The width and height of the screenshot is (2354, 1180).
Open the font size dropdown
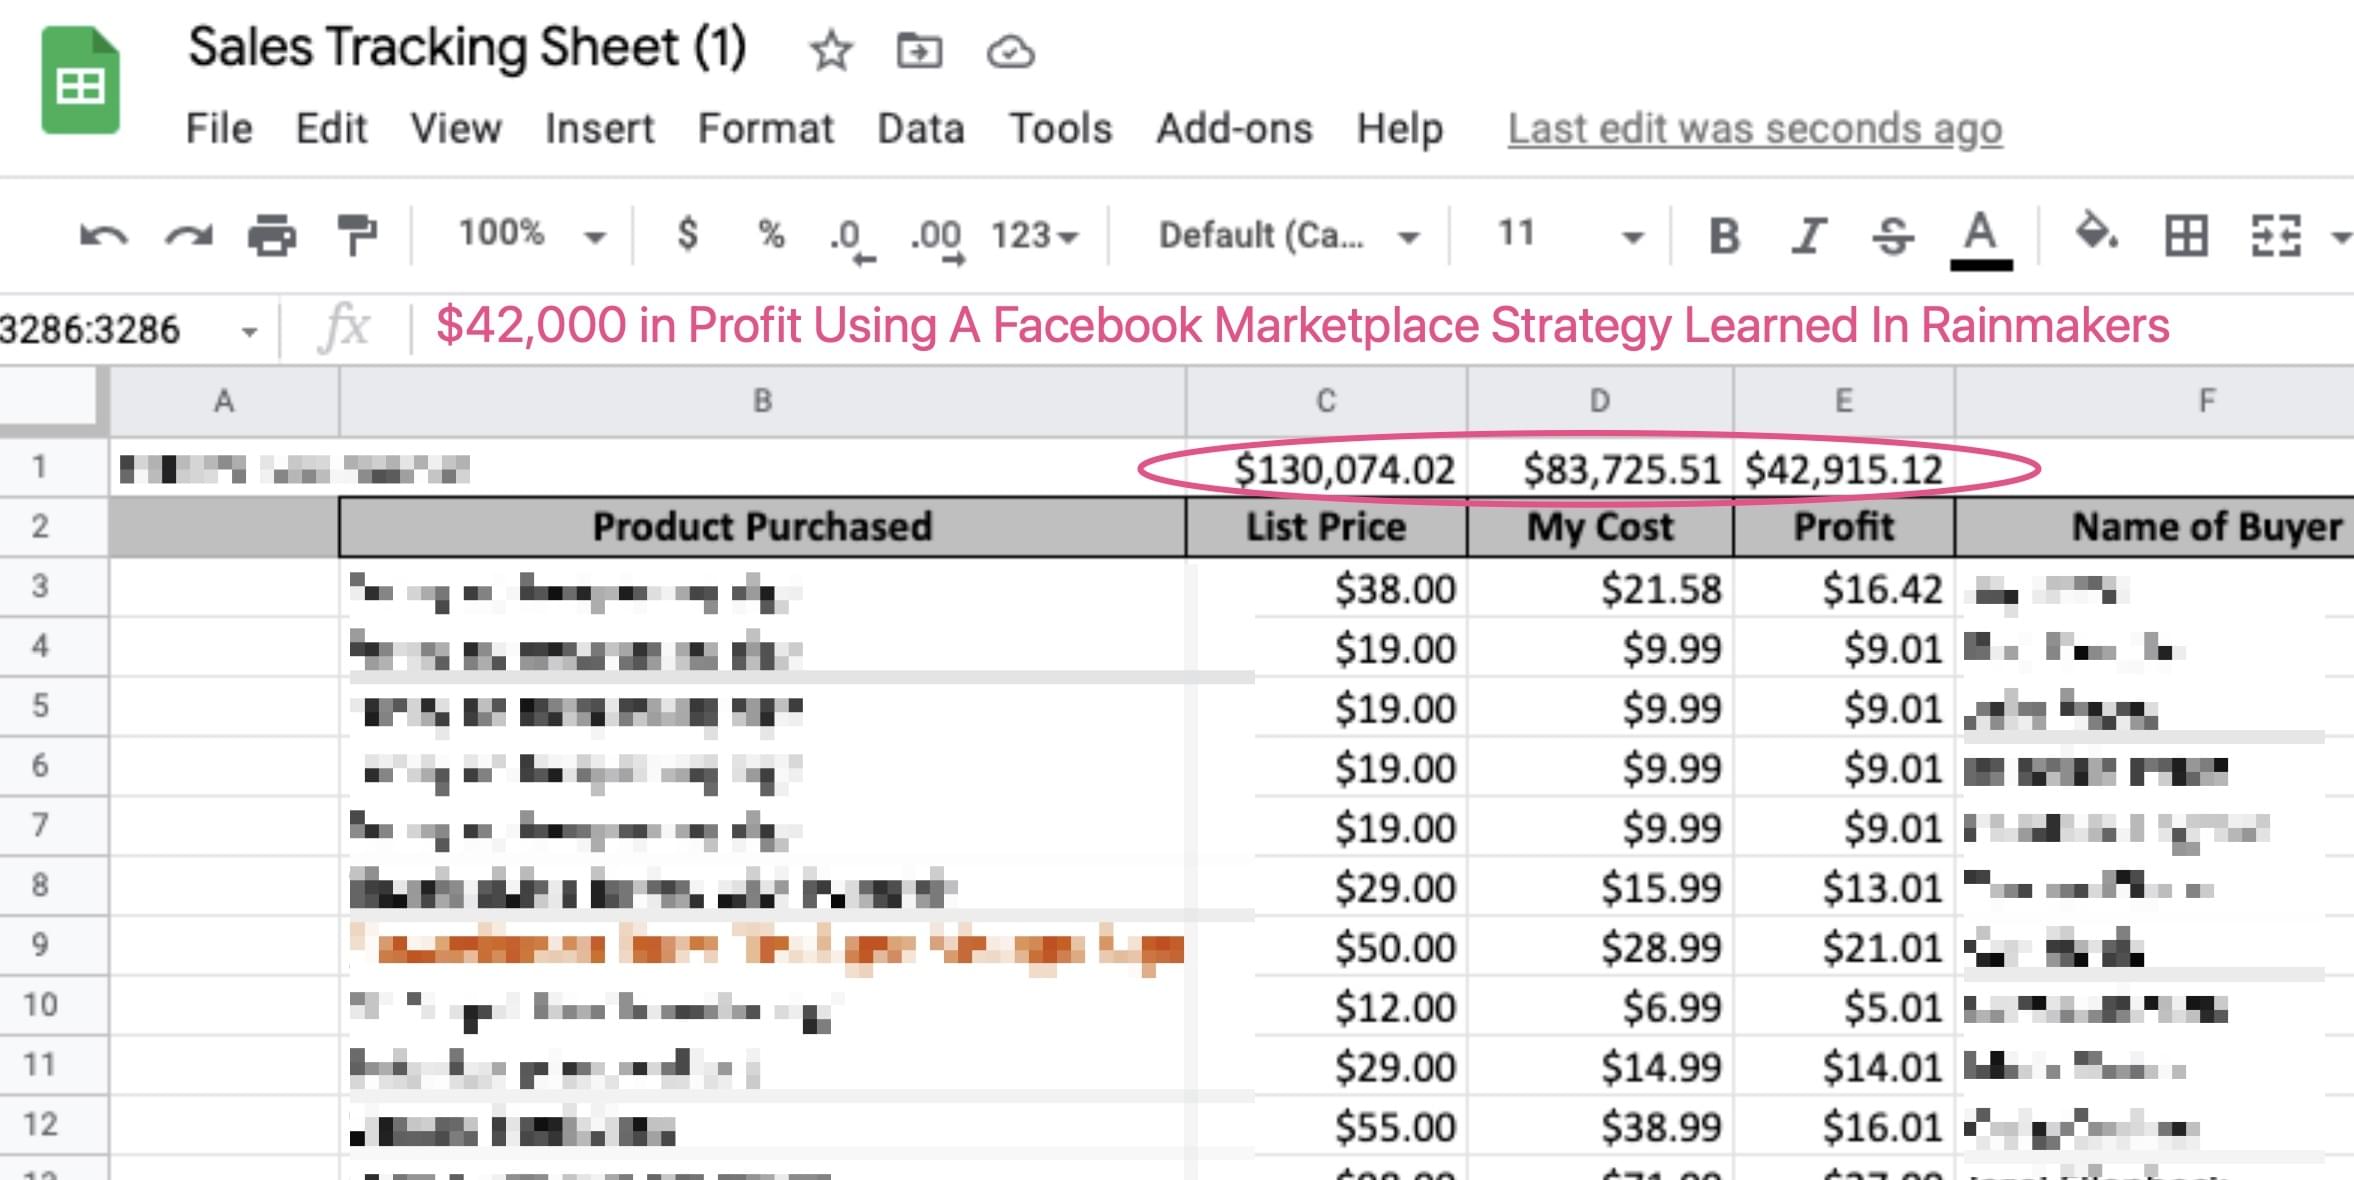(x=1570, y=236)
